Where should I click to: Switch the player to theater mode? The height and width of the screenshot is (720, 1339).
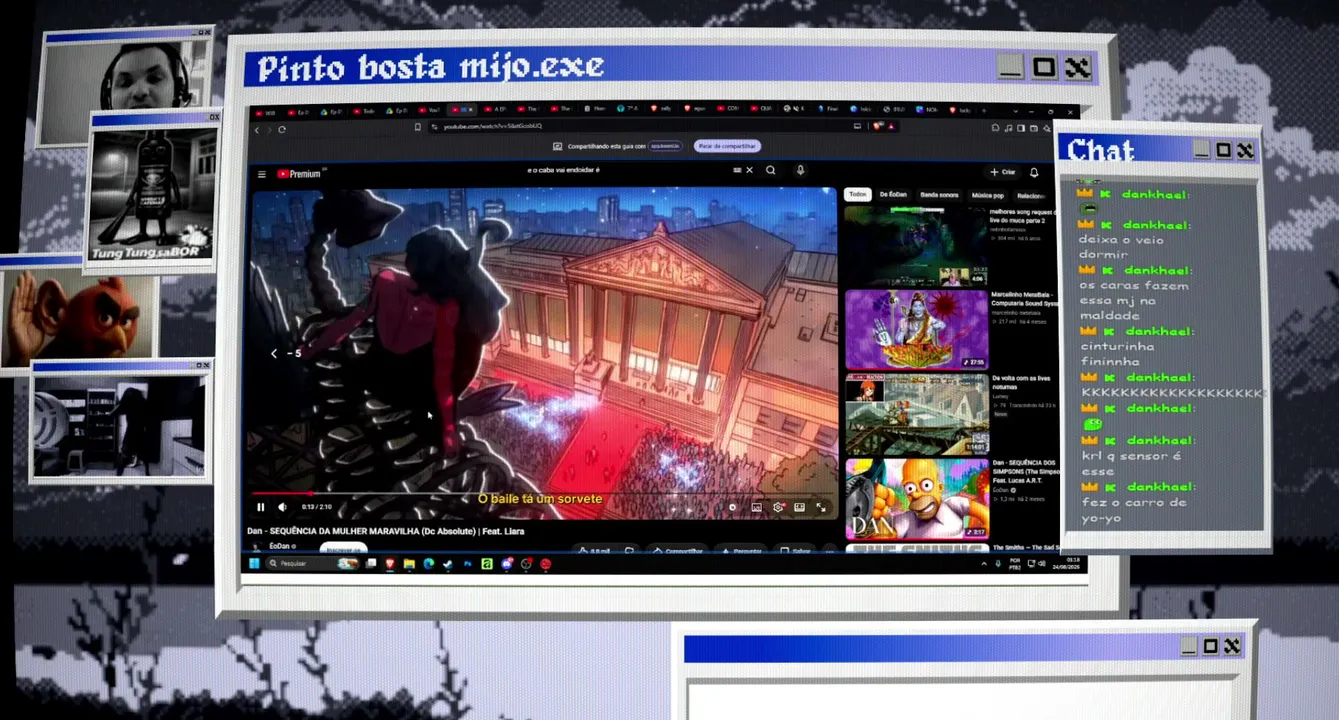(x=799, y=507)
